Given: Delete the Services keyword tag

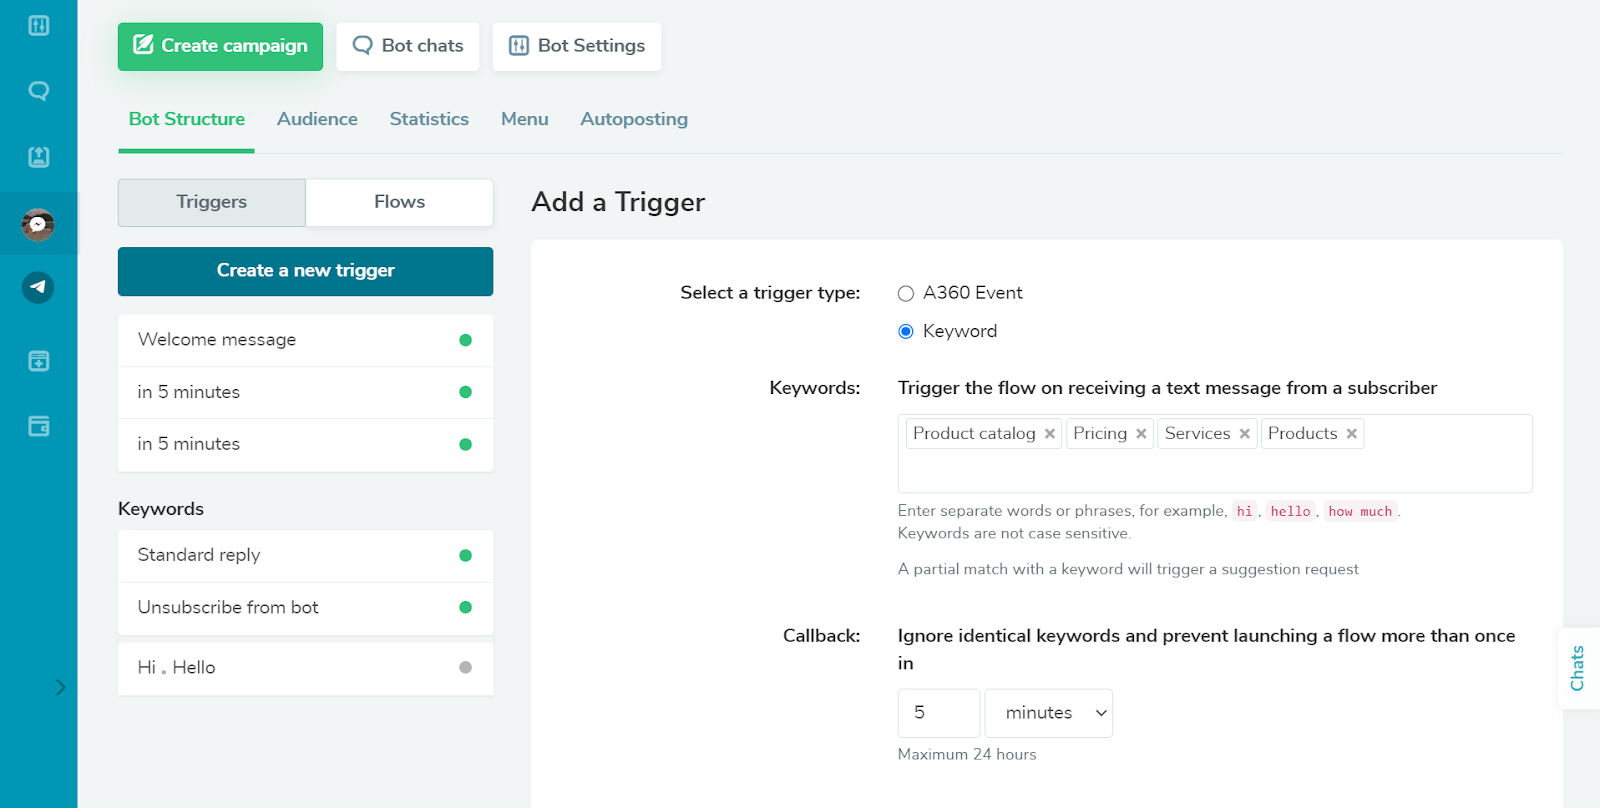Looking at the screenshot, I should coord(1245,434).
